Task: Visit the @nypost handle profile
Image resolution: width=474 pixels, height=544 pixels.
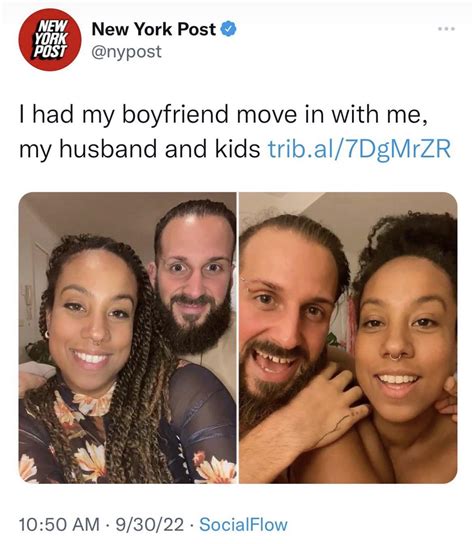Action: click(x=127, y=52)
